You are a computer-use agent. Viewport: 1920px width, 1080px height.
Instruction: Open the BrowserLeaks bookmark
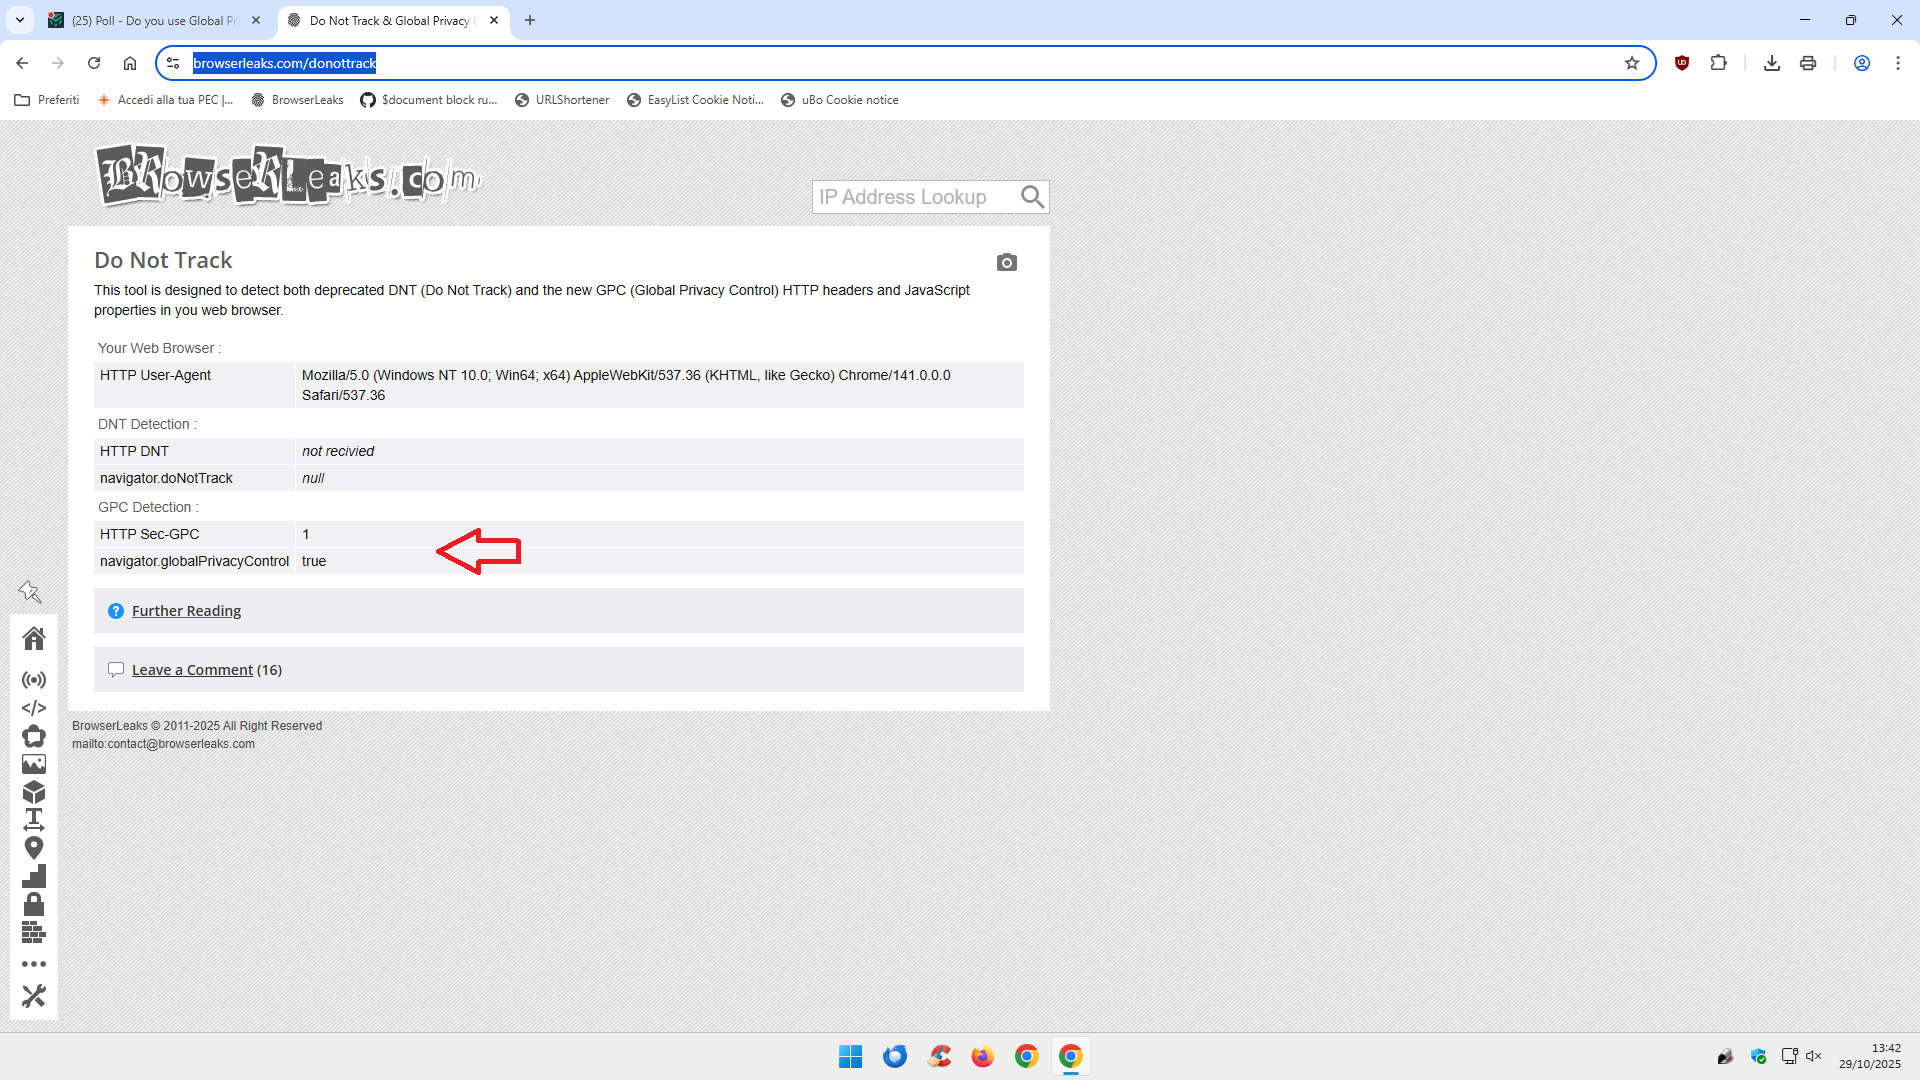point(297,100)
